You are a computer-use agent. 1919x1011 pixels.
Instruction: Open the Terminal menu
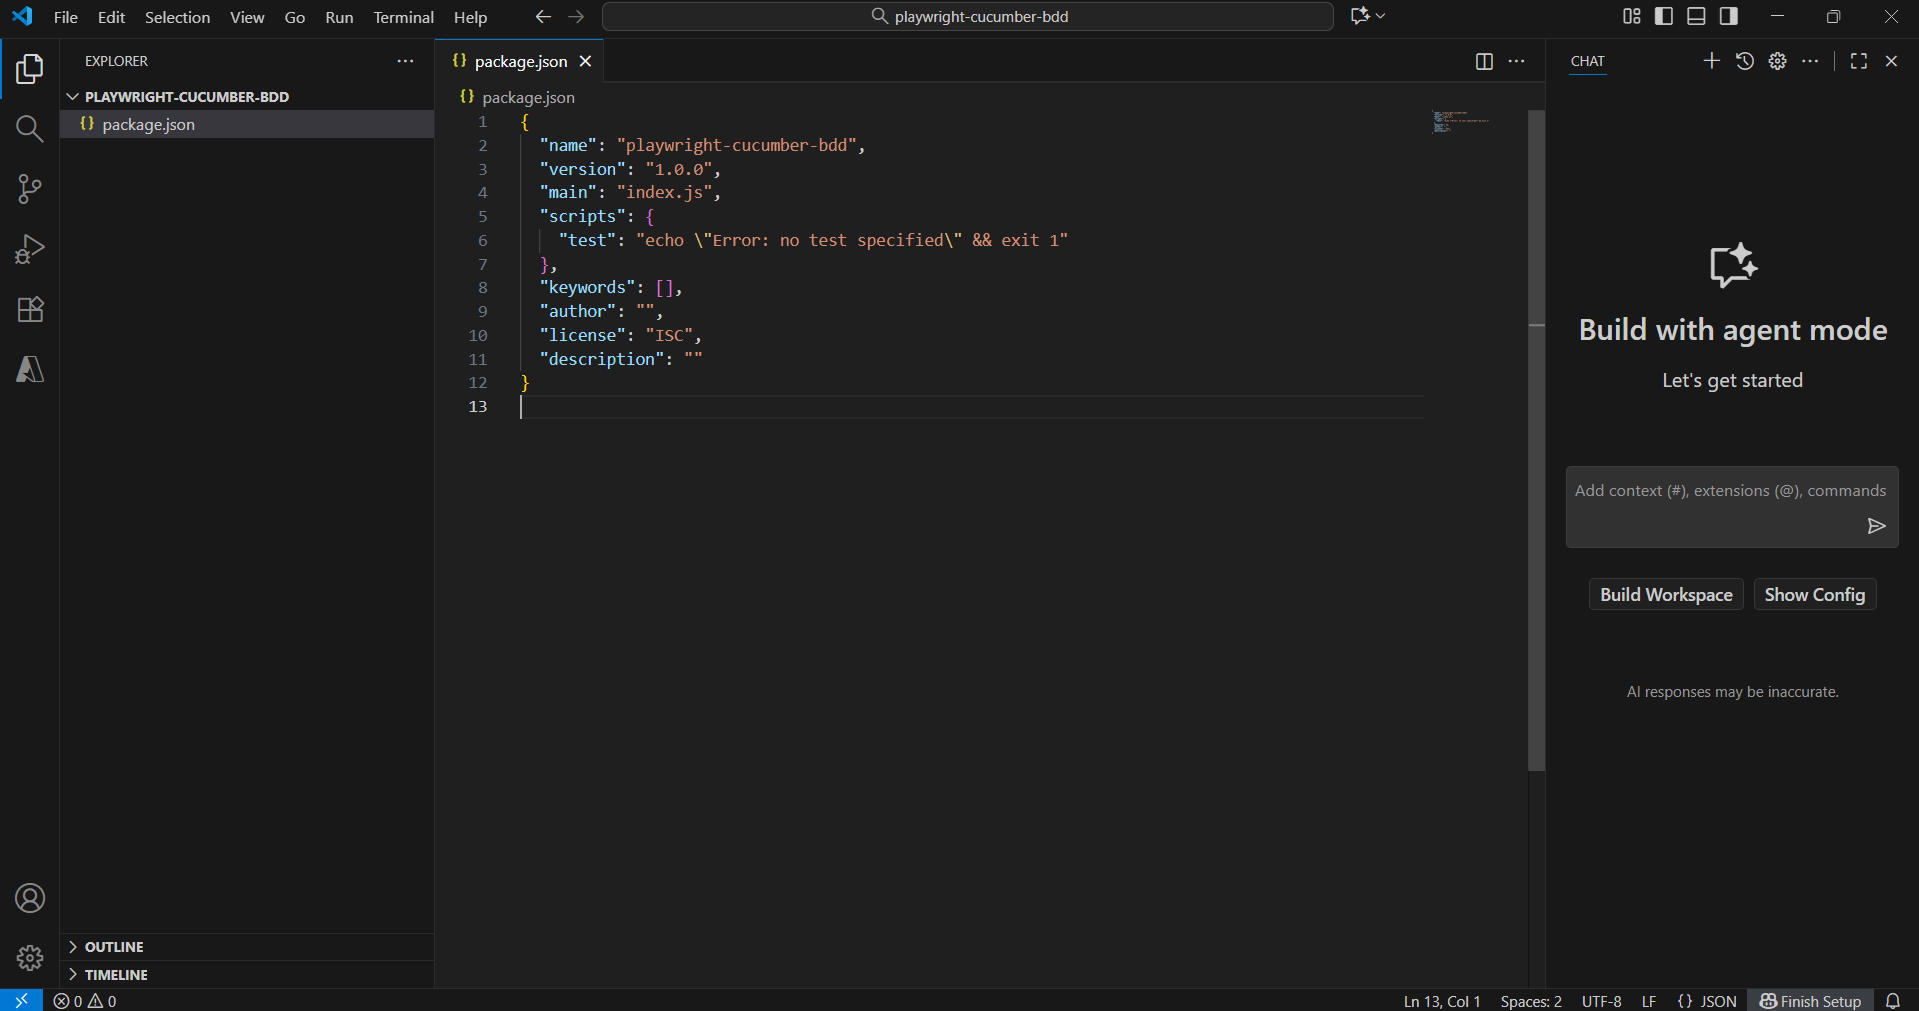click(x=403, y=17)
